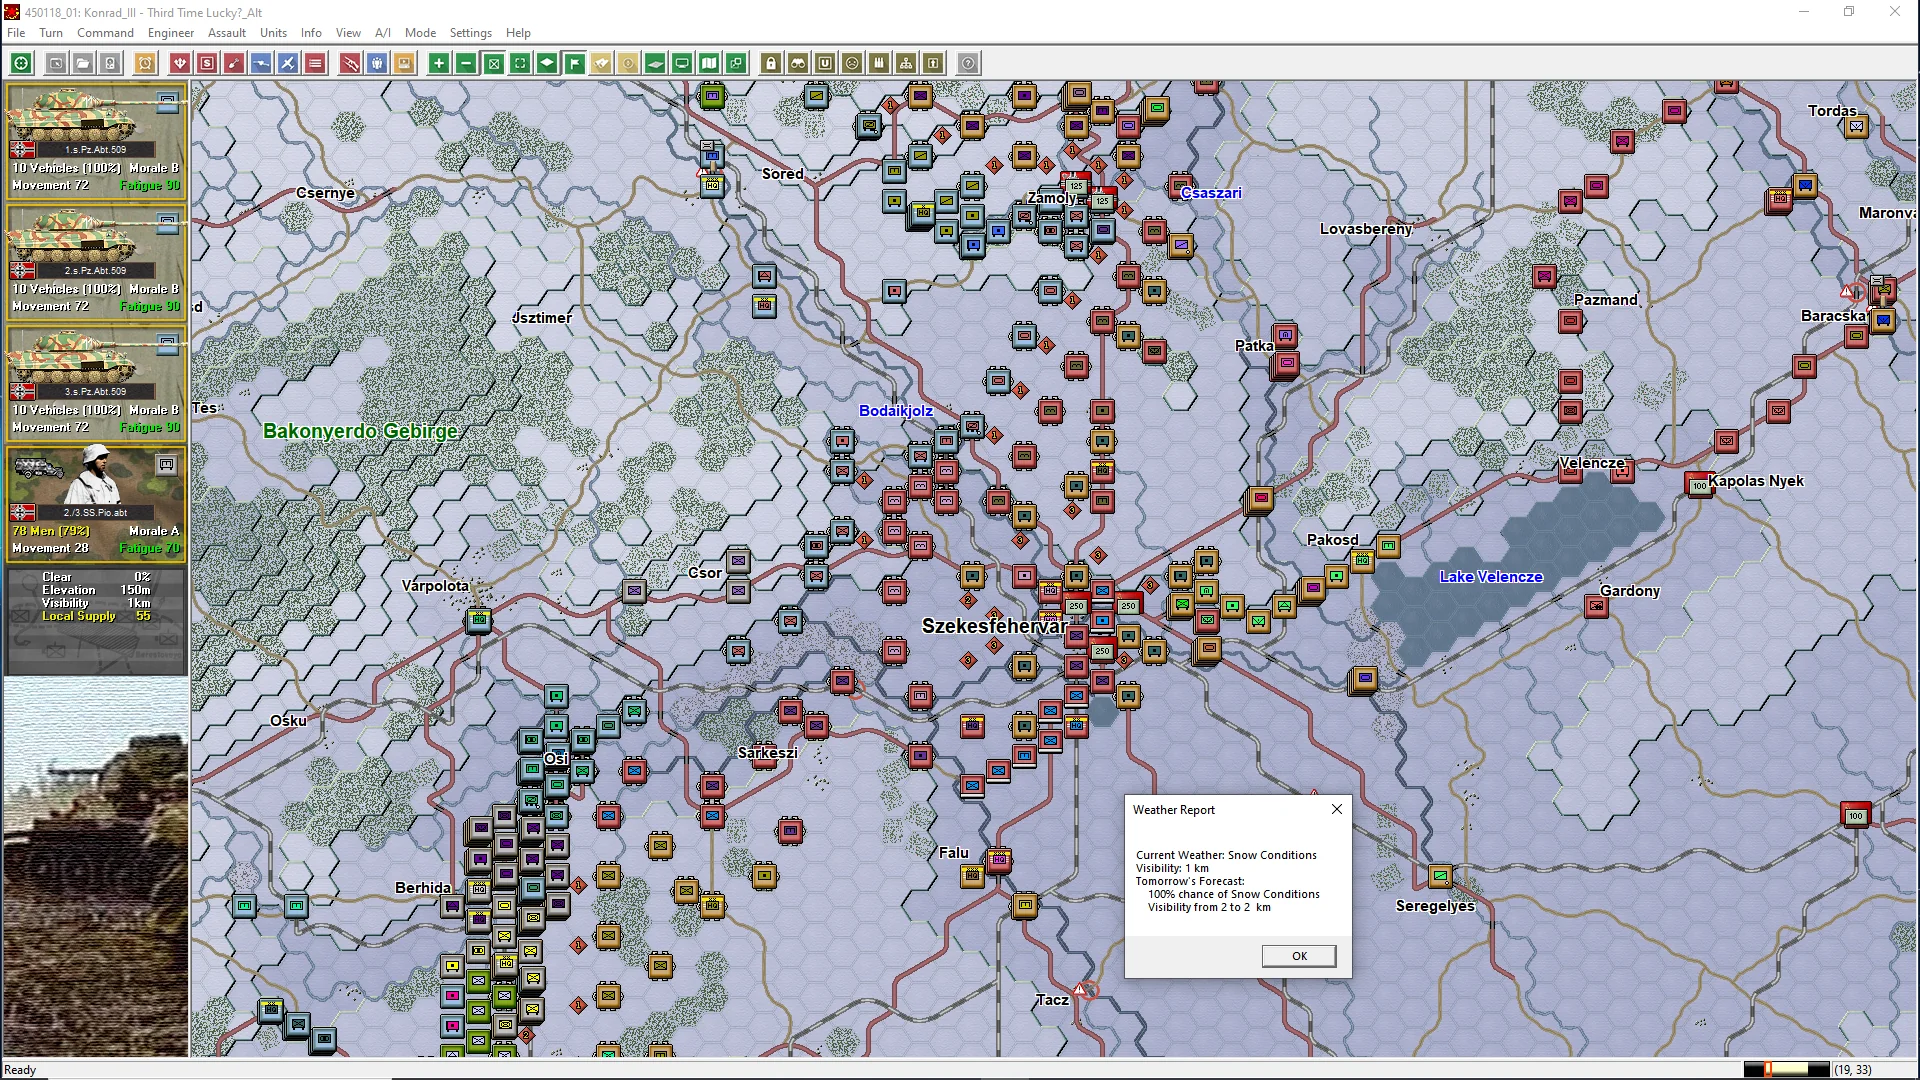Image resolution: width=1920 pixels, height=1080 pixels.
Task: Click the green crosshair target toolbar icon
Action: tap(21, 64)
